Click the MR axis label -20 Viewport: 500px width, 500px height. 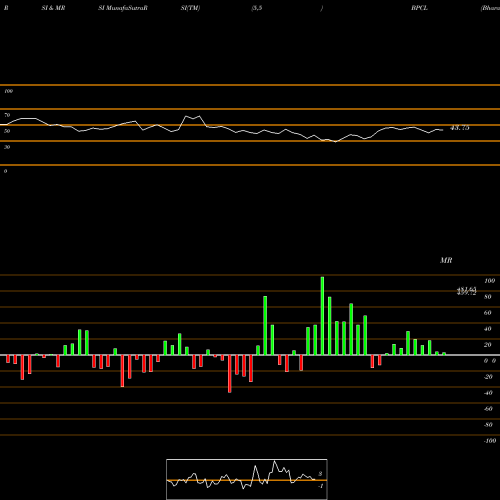point(488,377)
